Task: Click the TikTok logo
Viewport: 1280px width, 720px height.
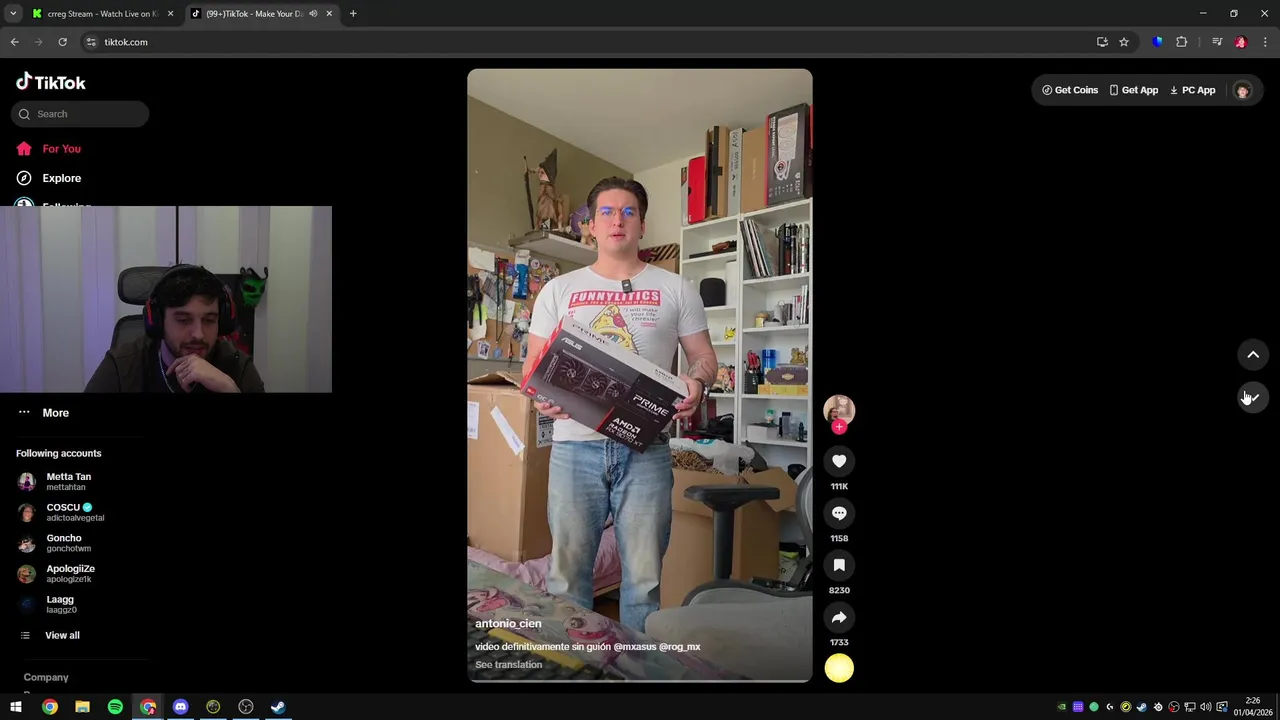Action: tap(51, 82)
